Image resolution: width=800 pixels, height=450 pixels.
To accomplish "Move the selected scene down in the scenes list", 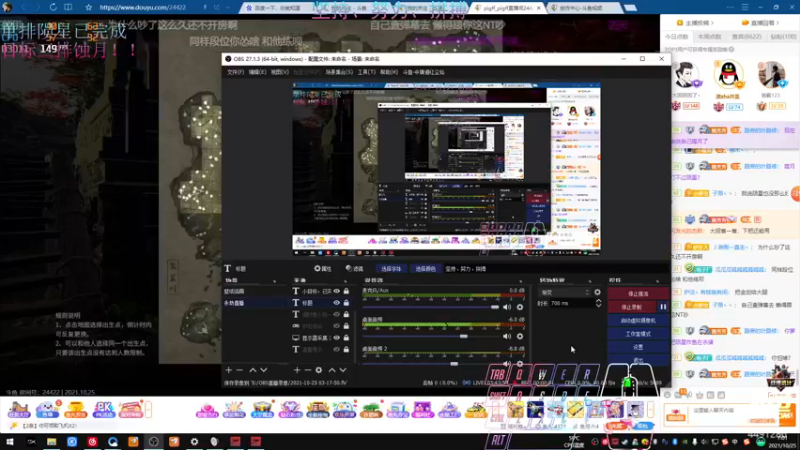I will click(x=264, y=370).
